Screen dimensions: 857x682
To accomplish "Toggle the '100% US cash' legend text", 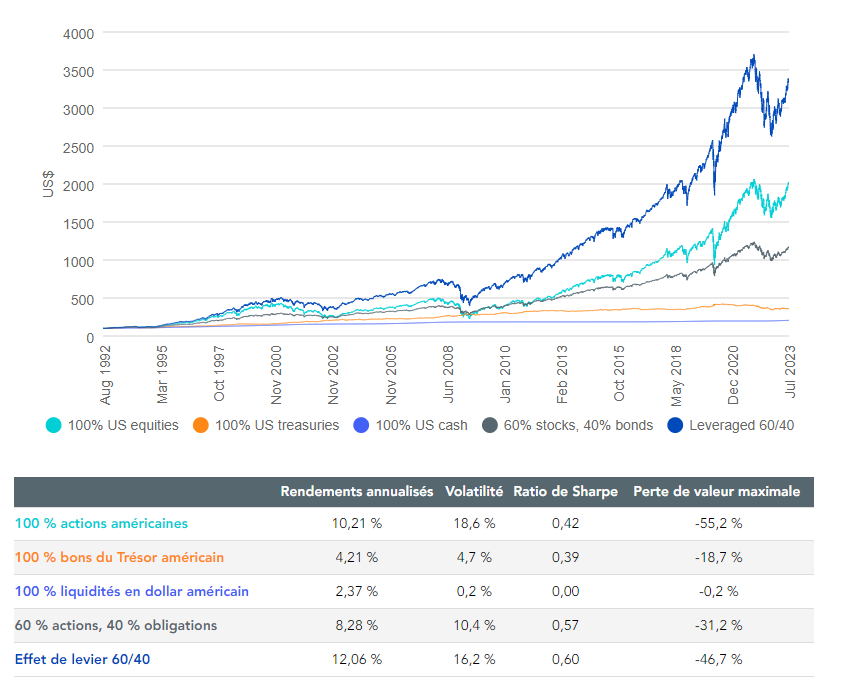I will 421,425.
